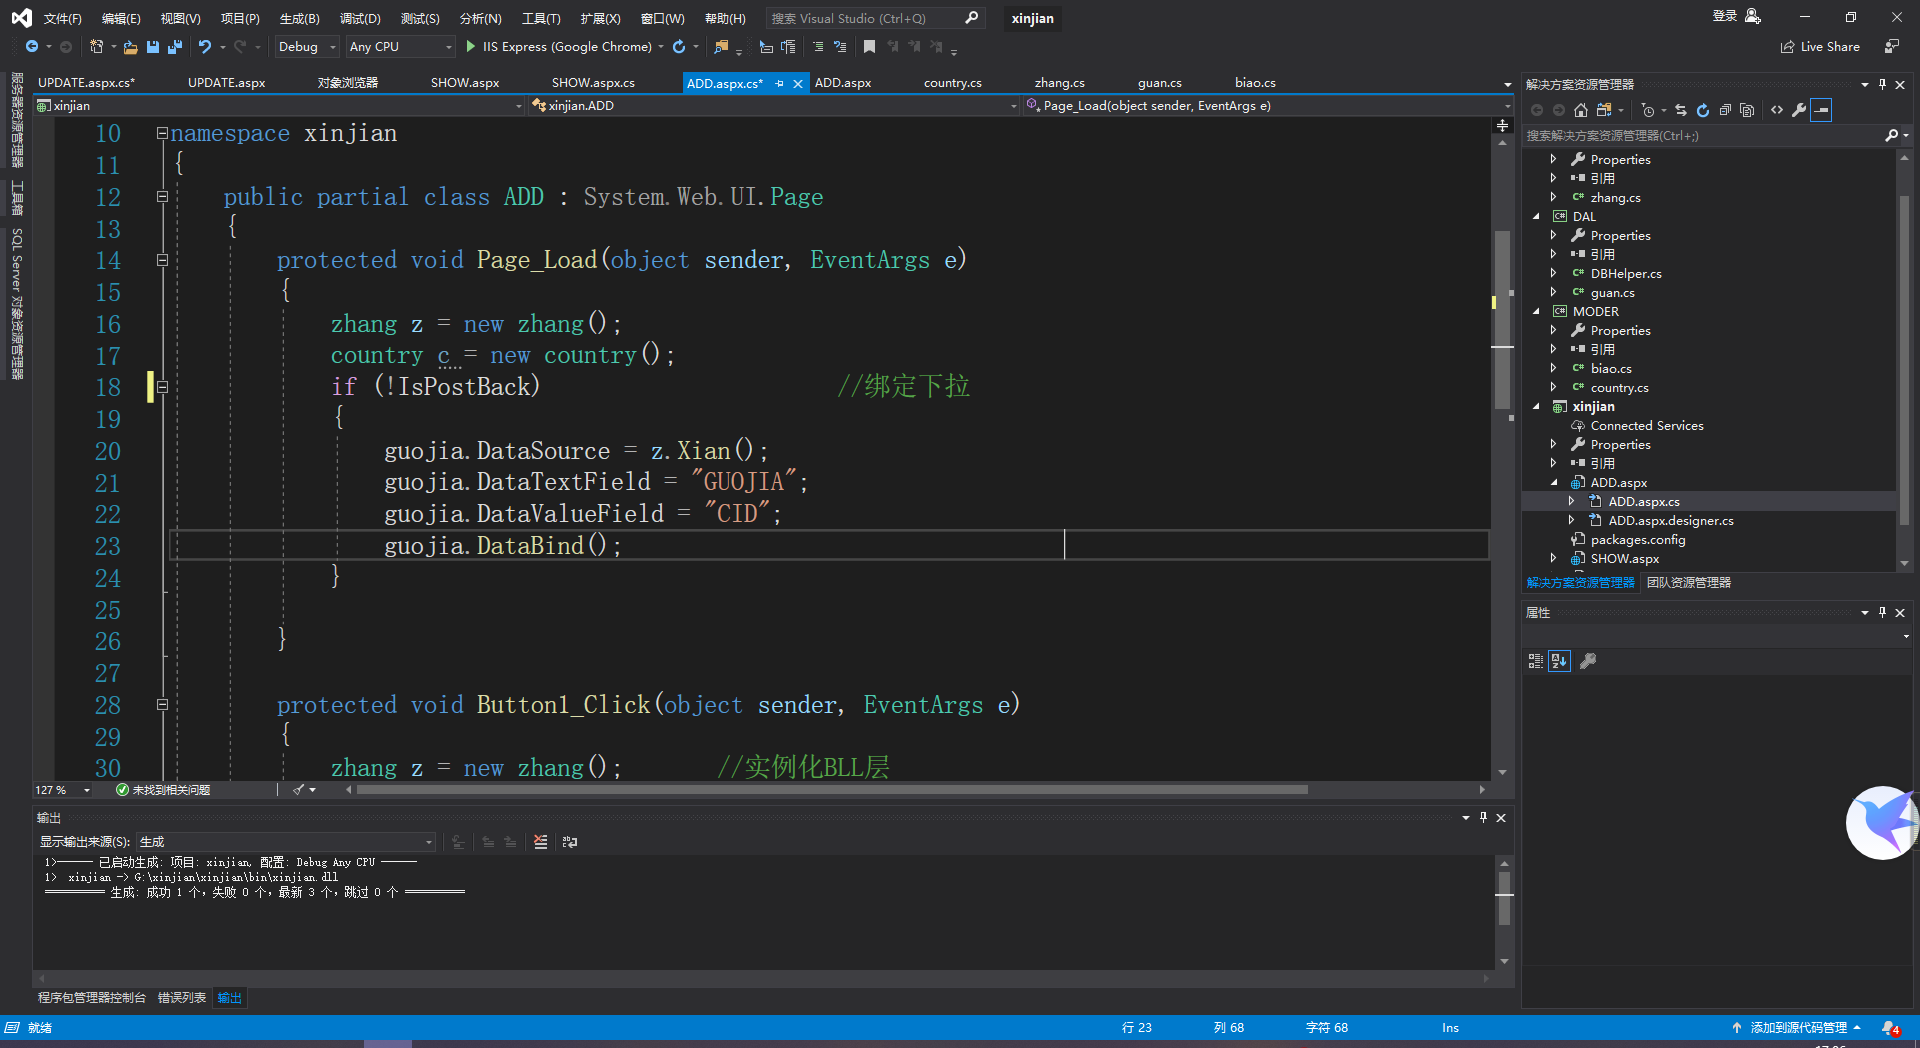Toggle auto-hide pin of Properties panel
The height and width of the screenshot is (1048, 1920).
(x=1882, y=613)
